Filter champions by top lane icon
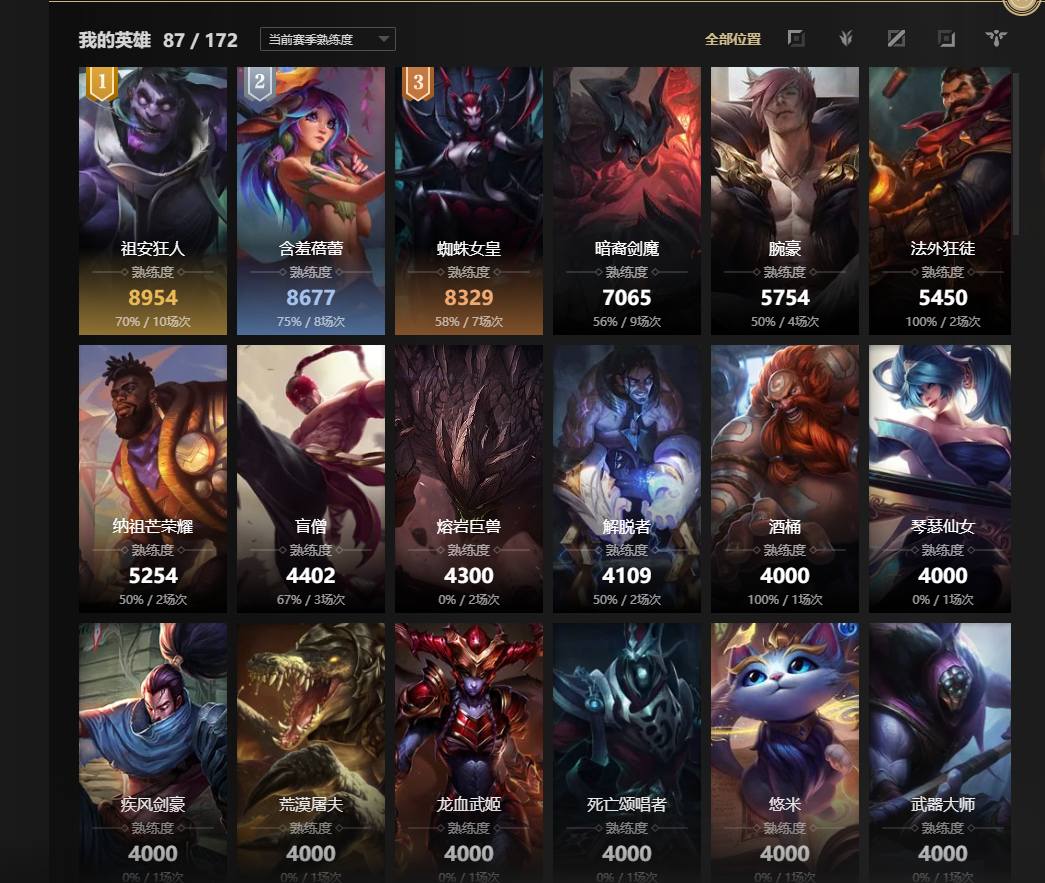 (796, 39)
